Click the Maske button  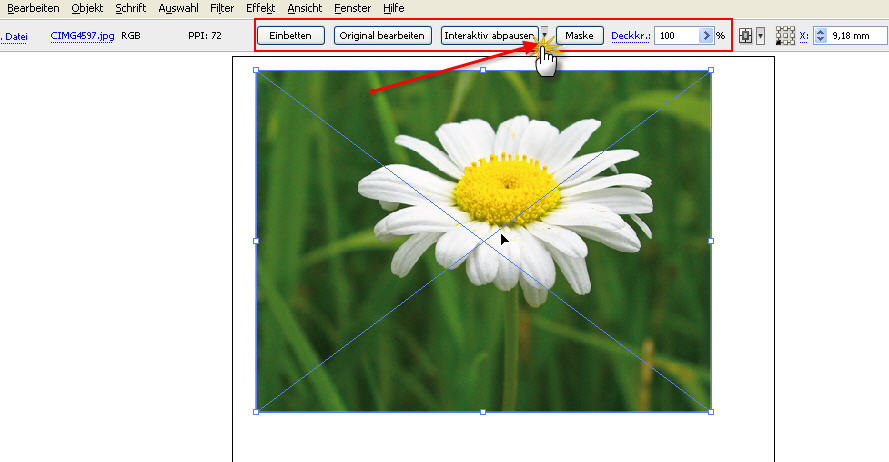579,36
